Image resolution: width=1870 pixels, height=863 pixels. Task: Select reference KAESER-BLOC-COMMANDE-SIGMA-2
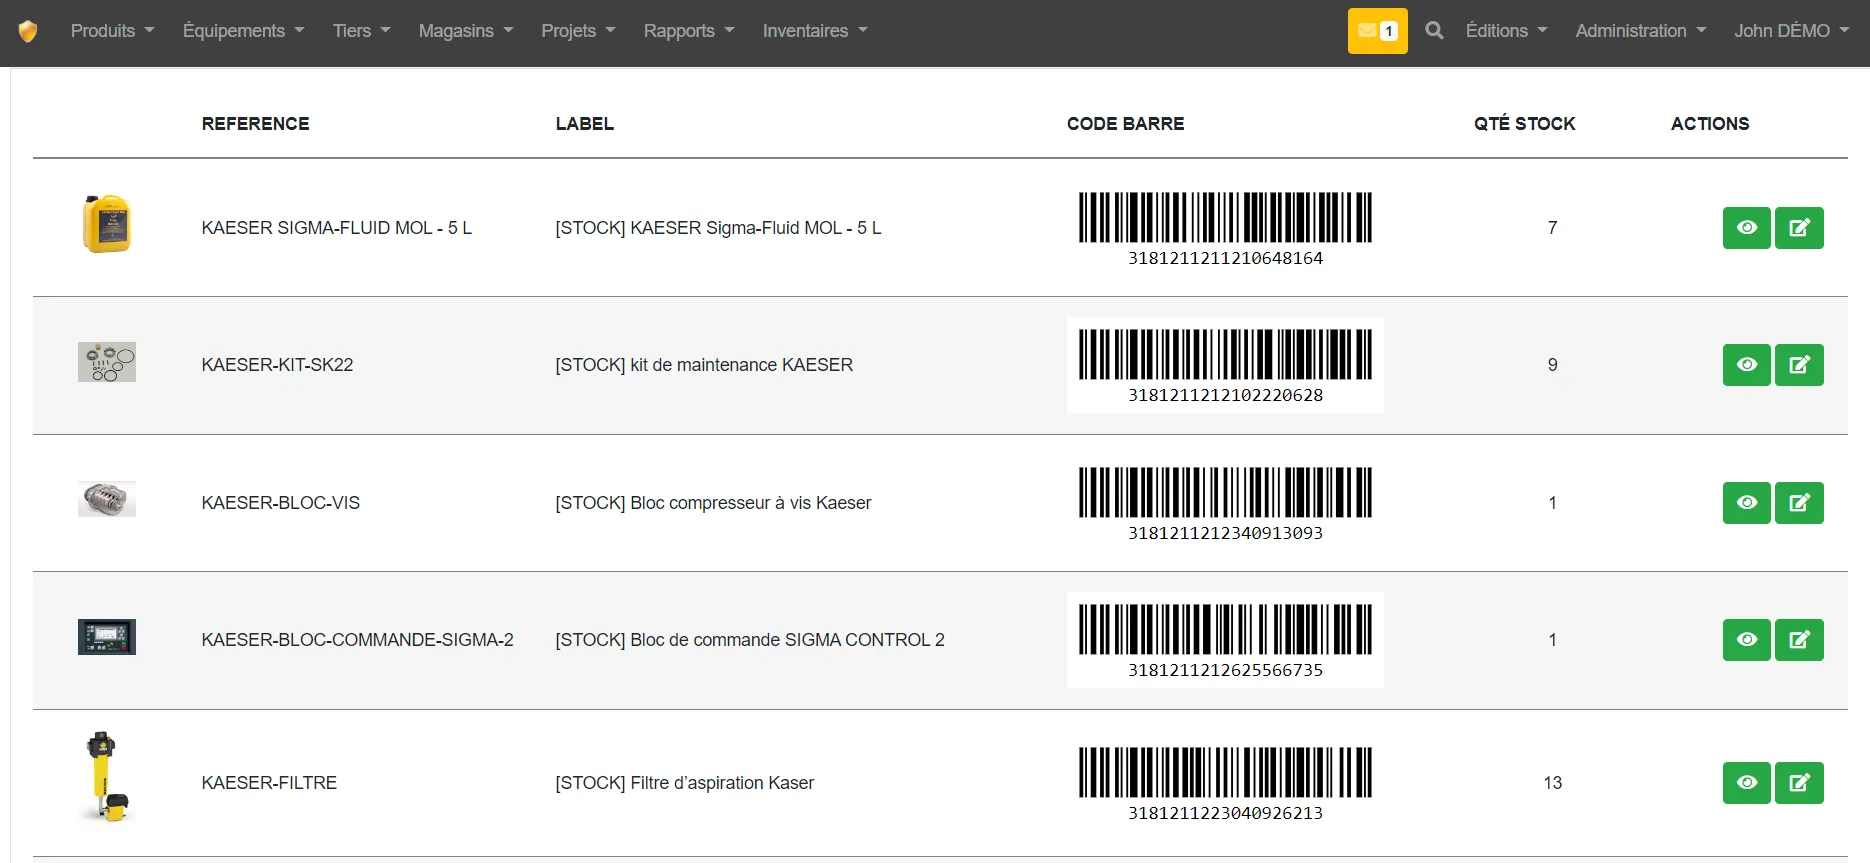[357, 640]
